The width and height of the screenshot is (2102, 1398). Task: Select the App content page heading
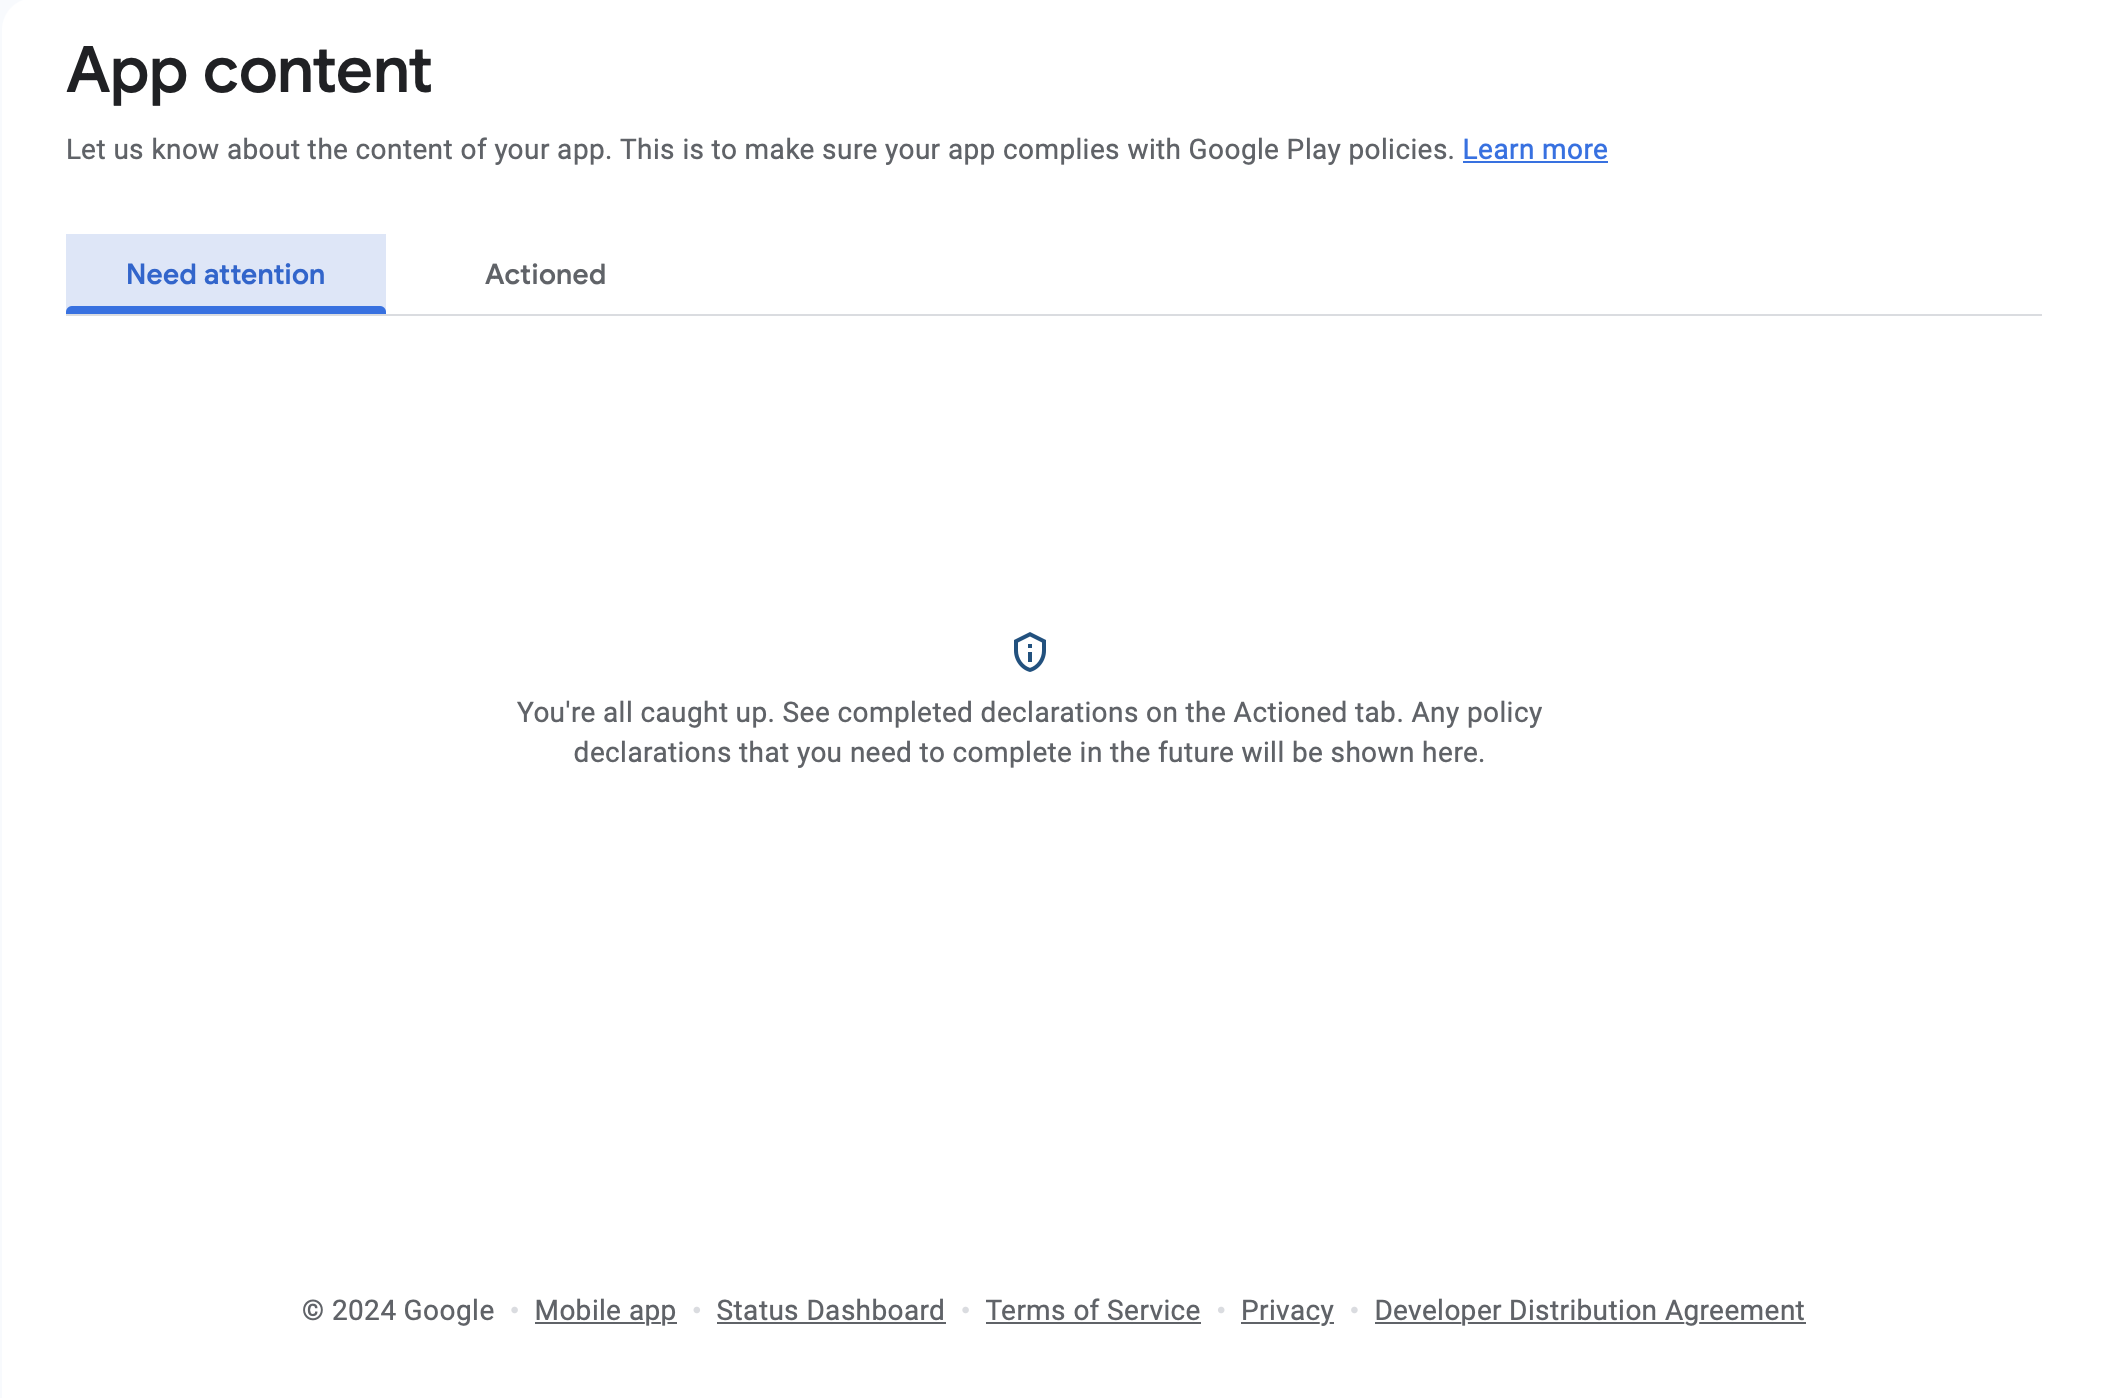[249, 69]
